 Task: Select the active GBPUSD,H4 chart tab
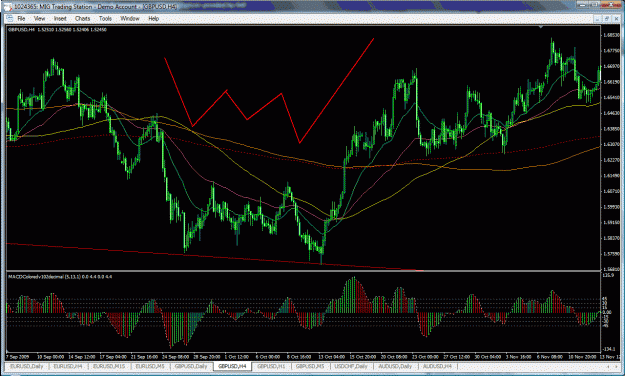point(232,366)
